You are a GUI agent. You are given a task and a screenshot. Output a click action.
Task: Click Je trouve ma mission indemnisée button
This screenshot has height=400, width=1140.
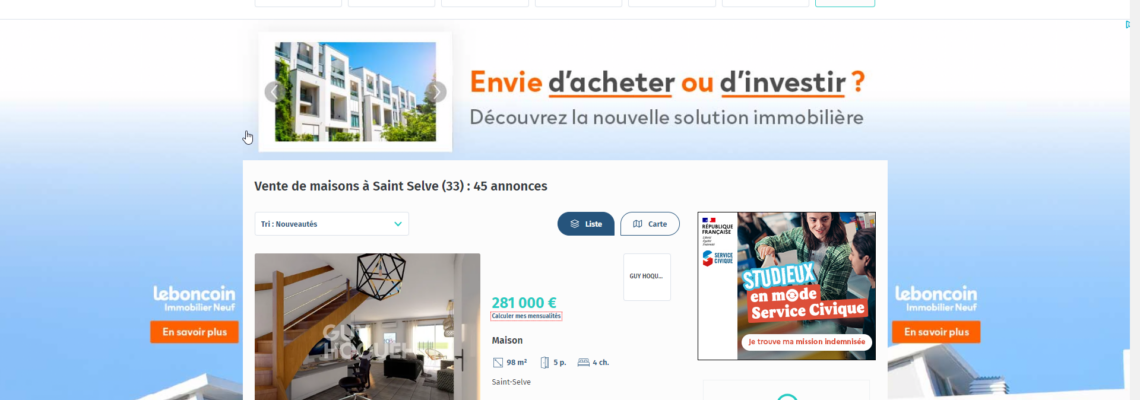pos(806,341)
